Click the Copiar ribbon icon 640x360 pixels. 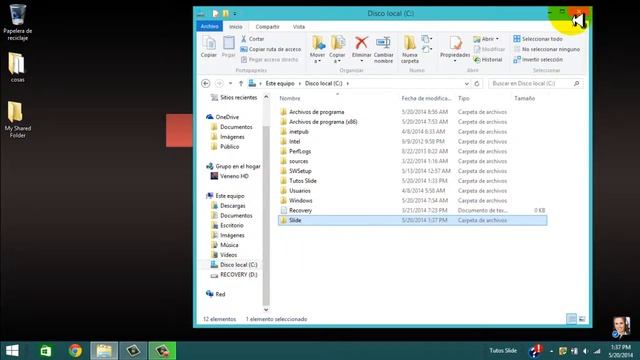(209, 47)
